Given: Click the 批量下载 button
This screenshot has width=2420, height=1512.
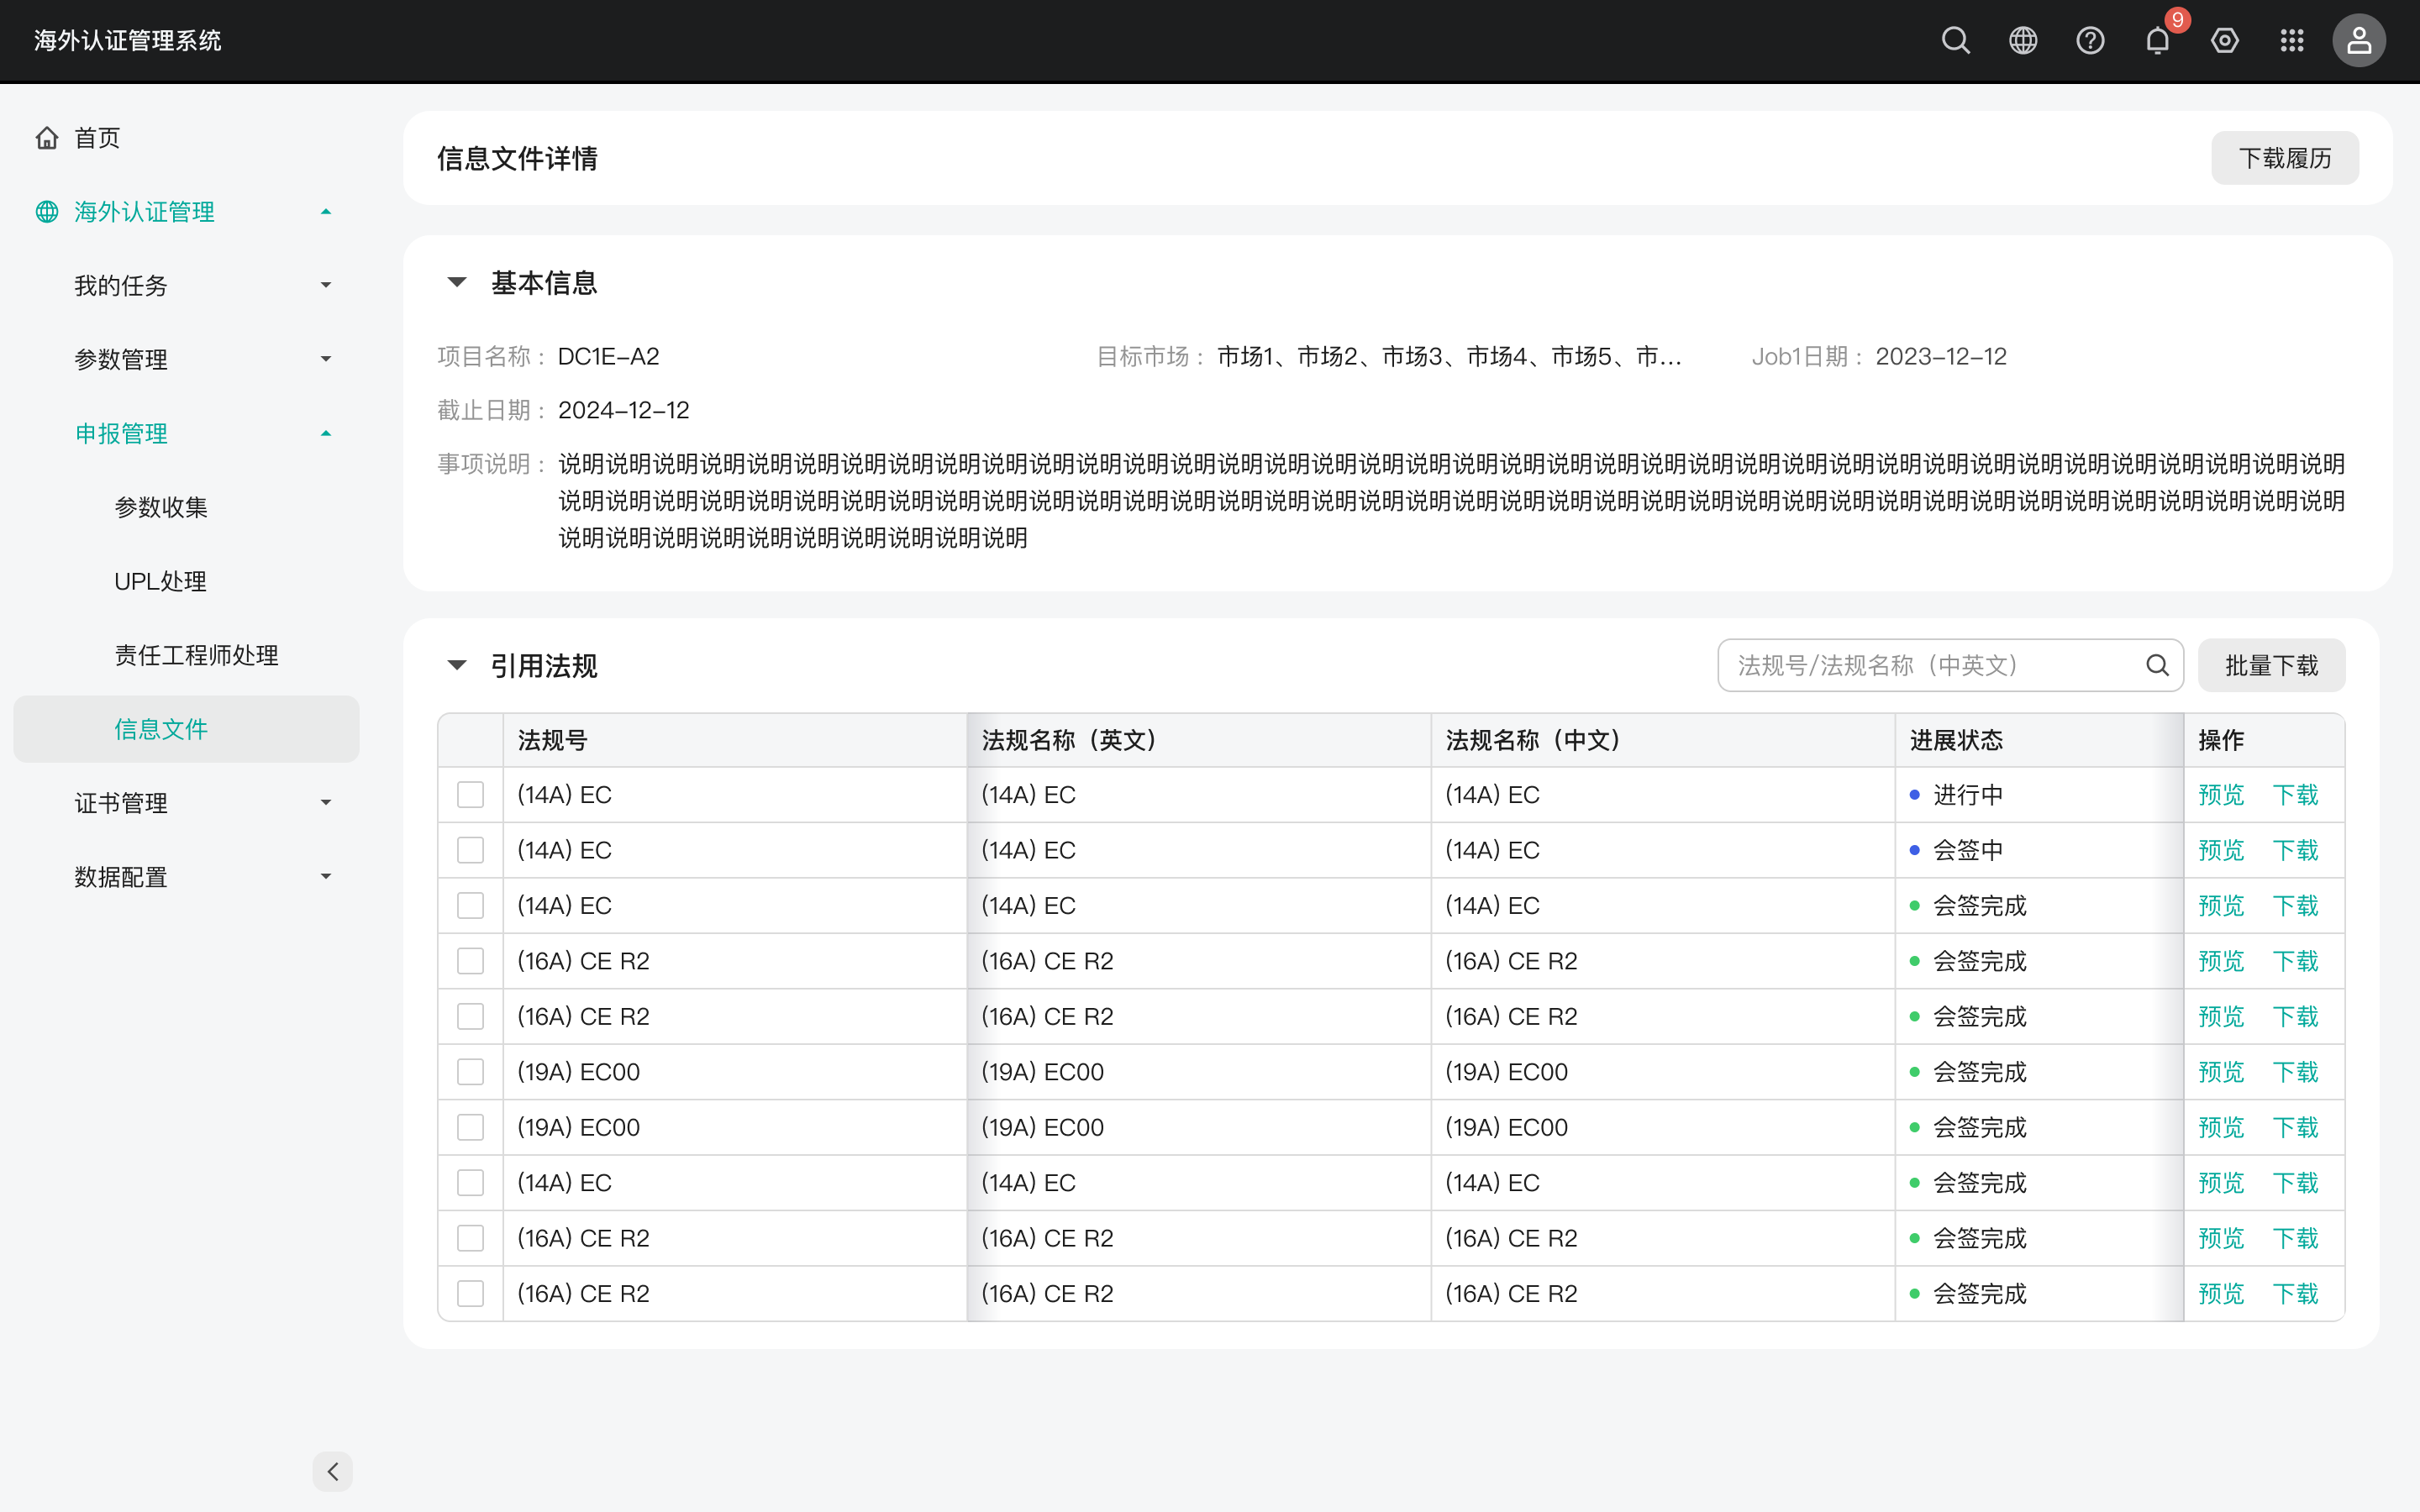Looking at the screenshot, I should [2271, 665].
